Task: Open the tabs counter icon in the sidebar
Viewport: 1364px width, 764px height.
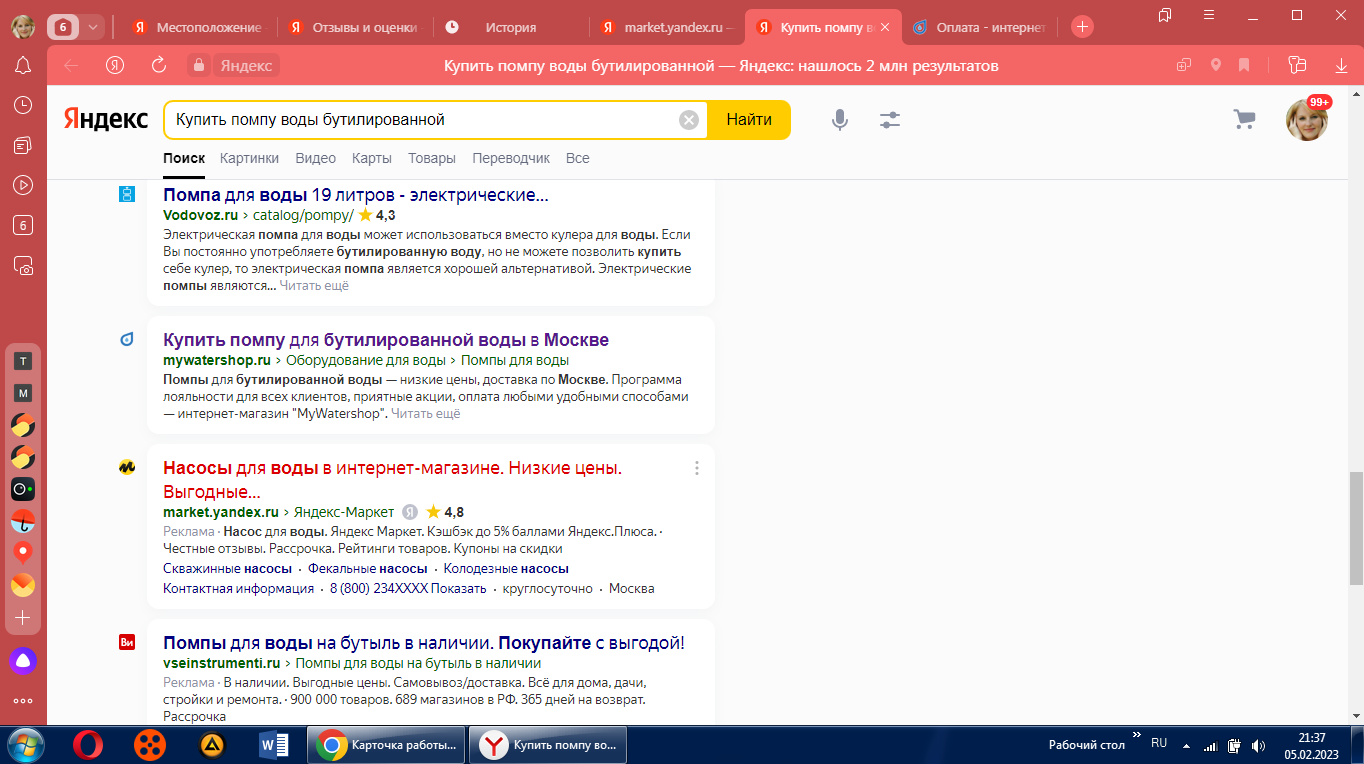Action: tap(23, 225)
